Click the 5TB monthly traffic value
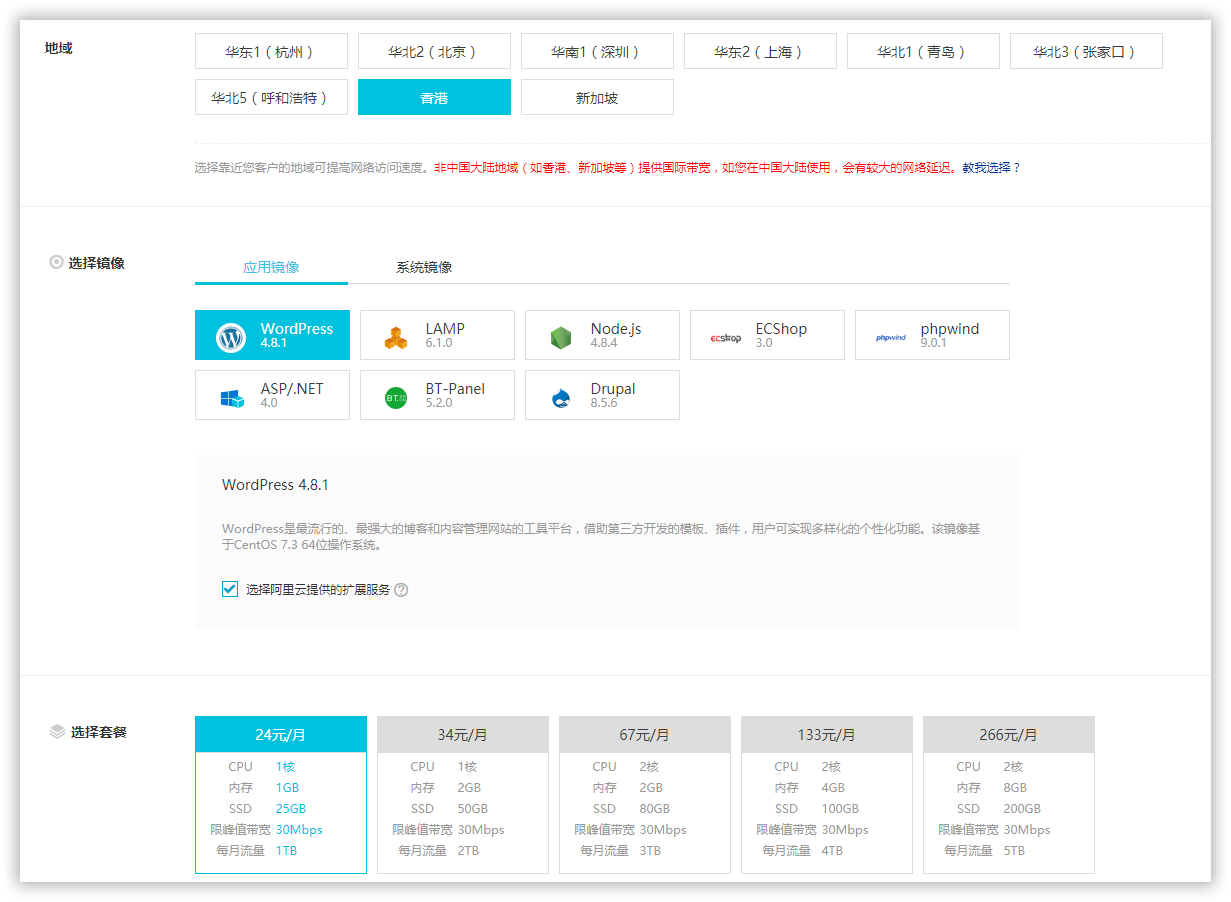 [x=1014, y=851]
